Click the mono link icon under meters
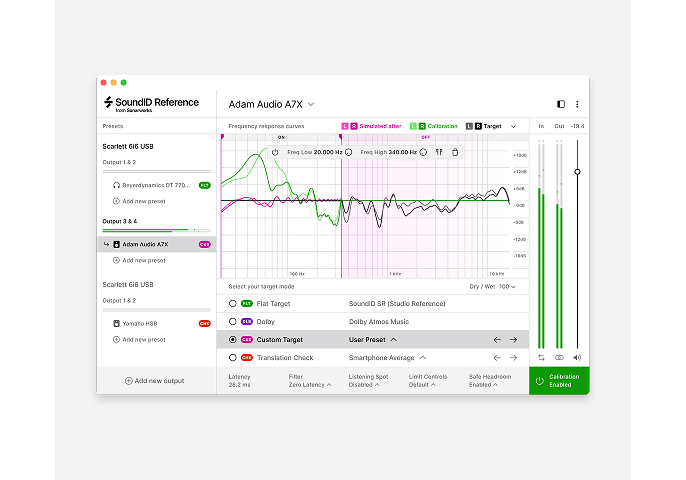The height and width of the screenshot is (480, 686). coord(559,357)
